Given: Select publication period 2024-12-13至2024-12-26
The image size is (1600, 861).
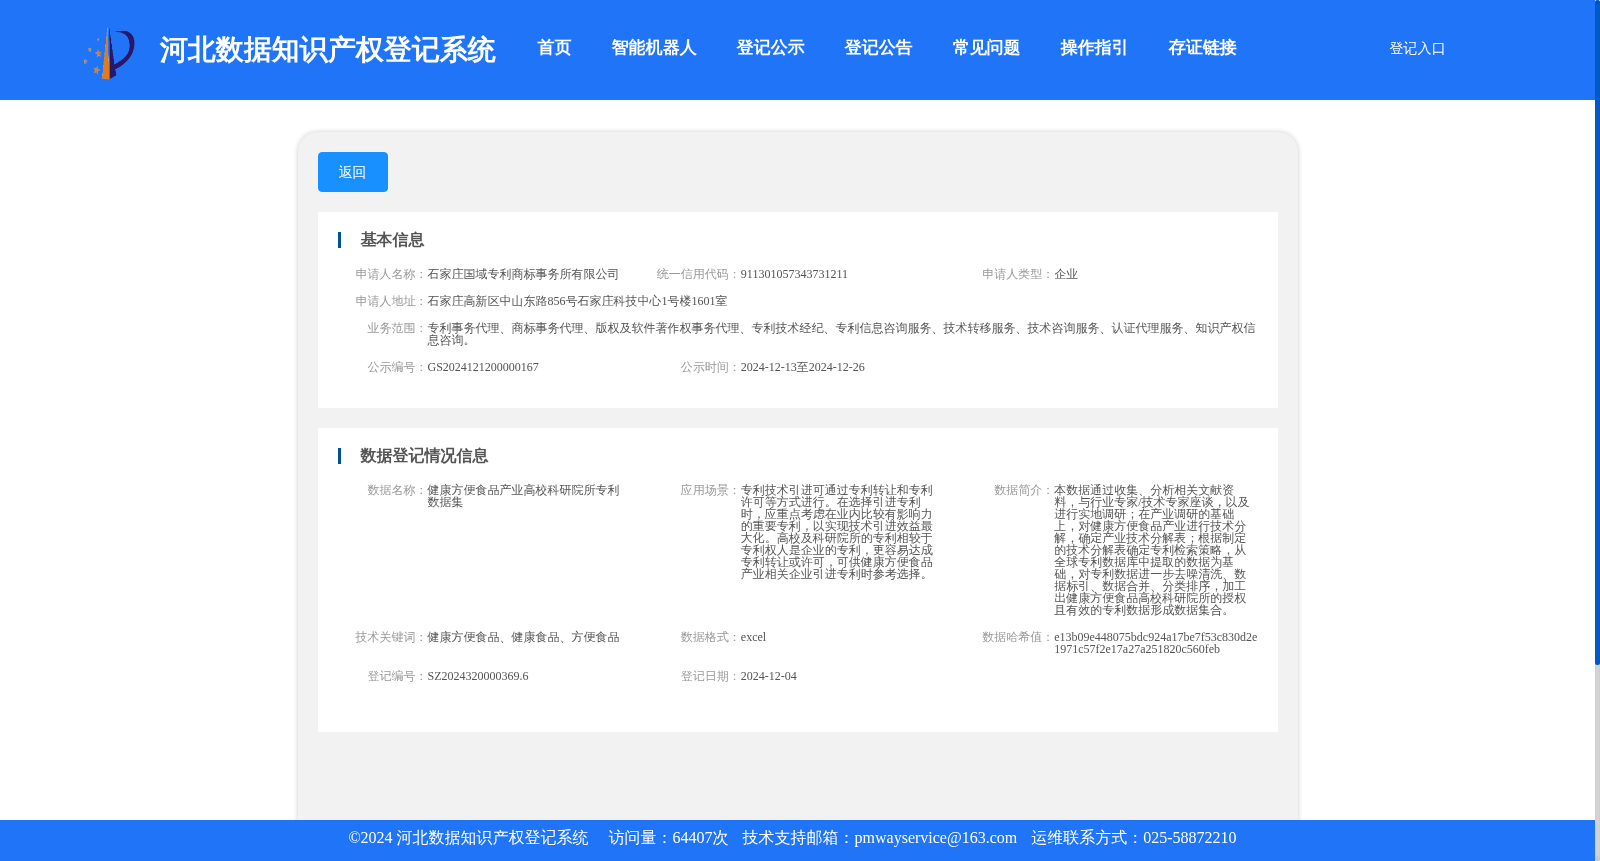Looking at the screenshot, I should (803, 367).
